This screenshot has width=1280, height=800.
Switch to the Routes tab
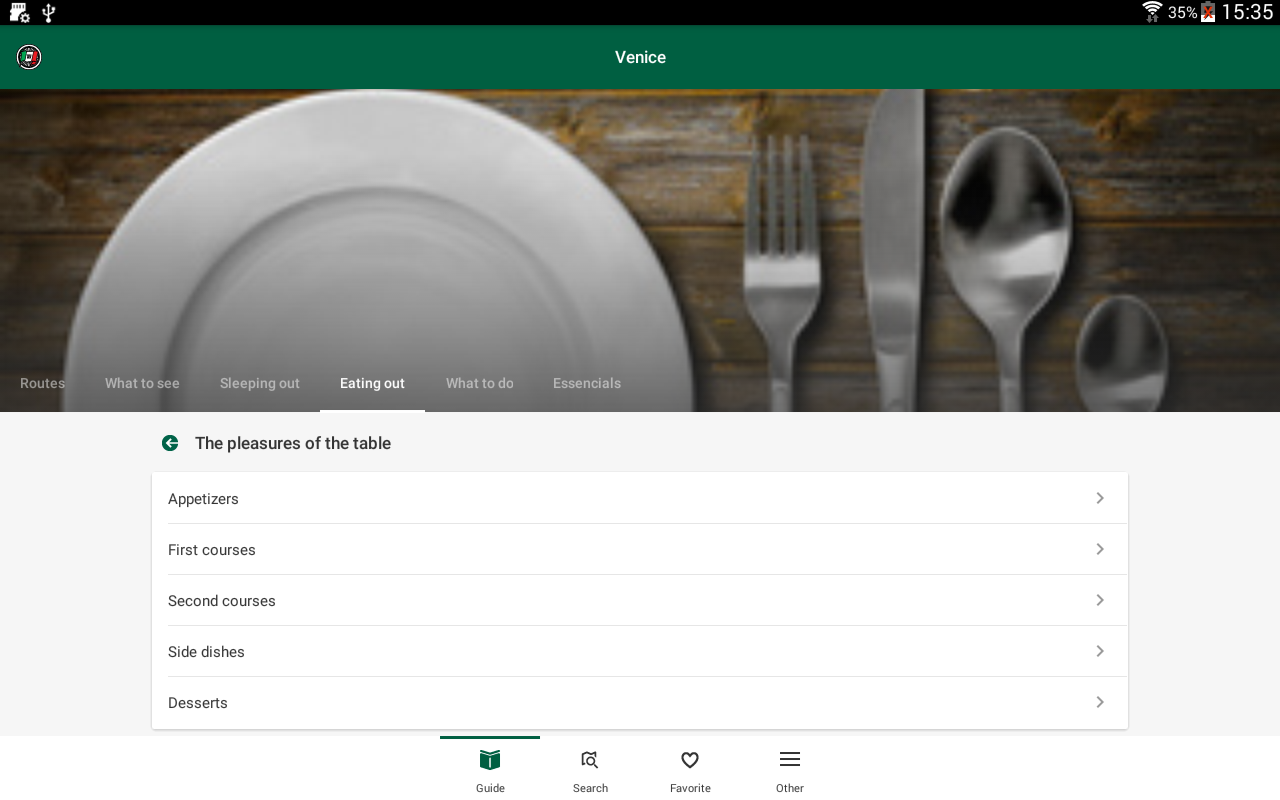42,383
